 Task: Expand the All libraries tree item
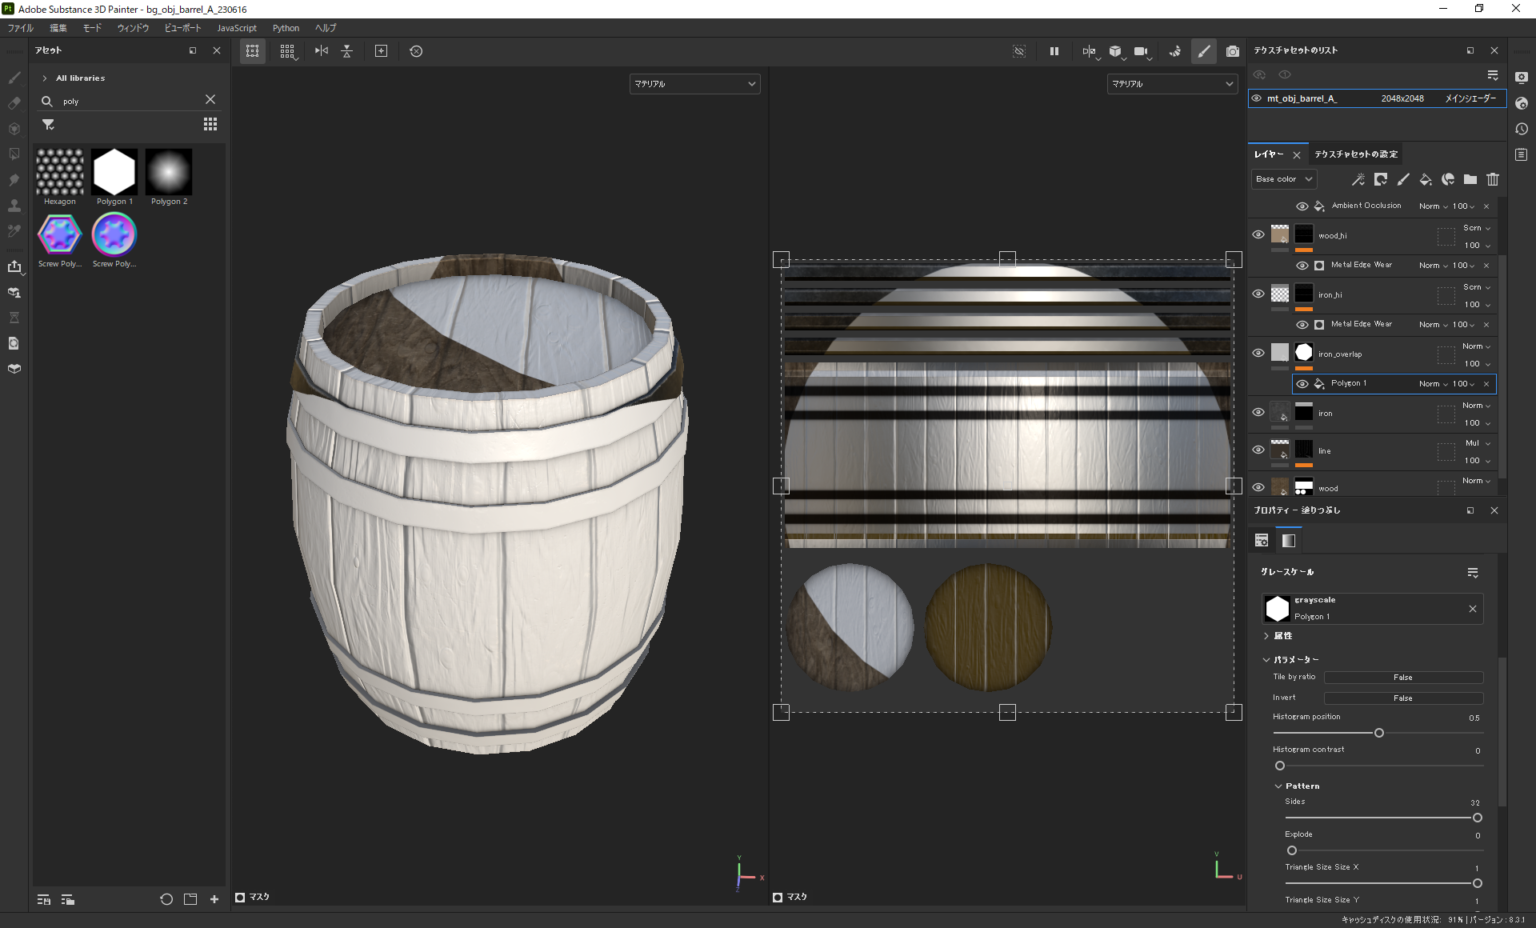click(x=45, y=77)
